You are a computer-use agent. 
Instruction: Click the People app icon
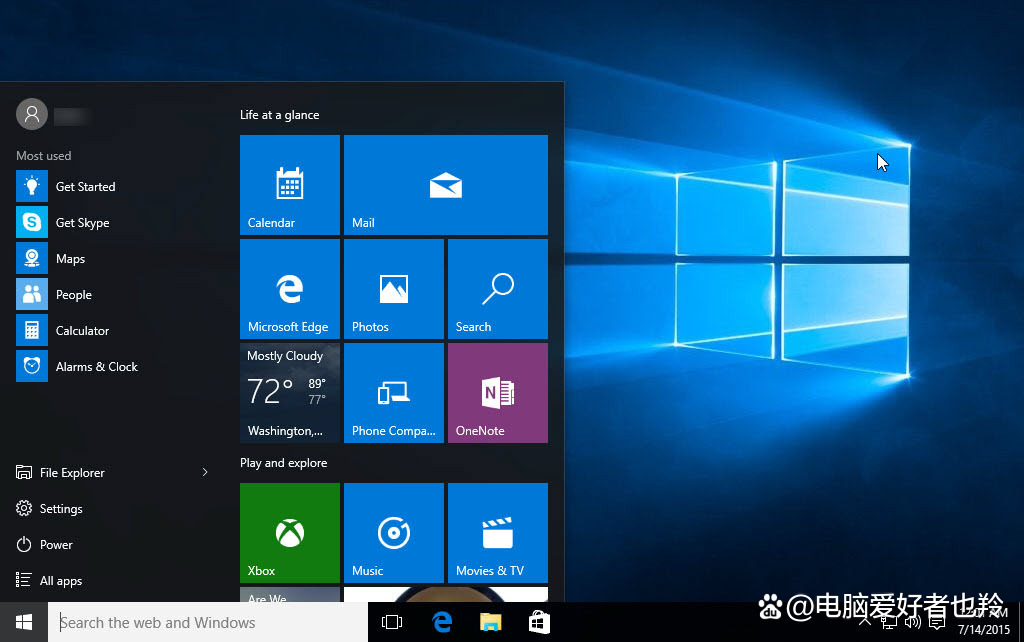click(x=32, y=294)
